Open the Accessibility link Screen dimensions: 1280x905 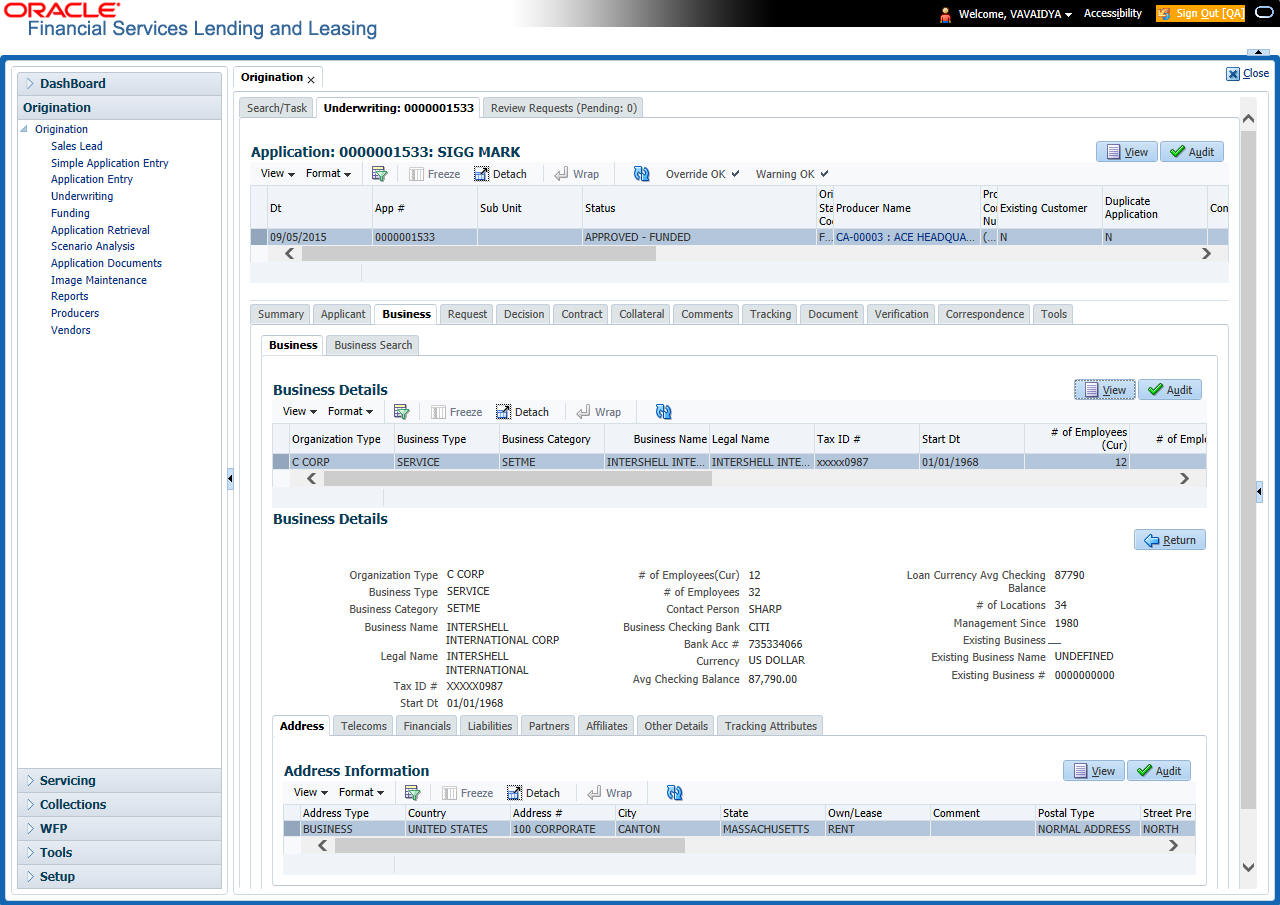1113,14
